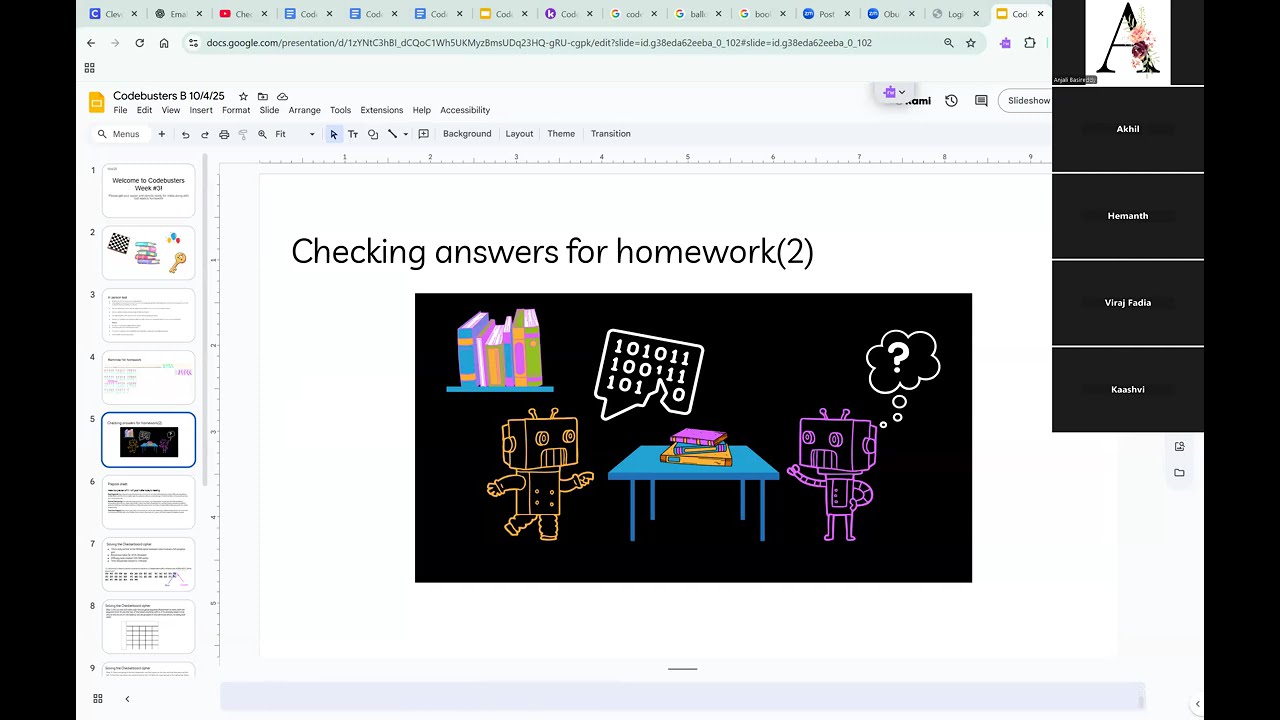Collapse the filmstrip with arrow icon

coord(127,698)
